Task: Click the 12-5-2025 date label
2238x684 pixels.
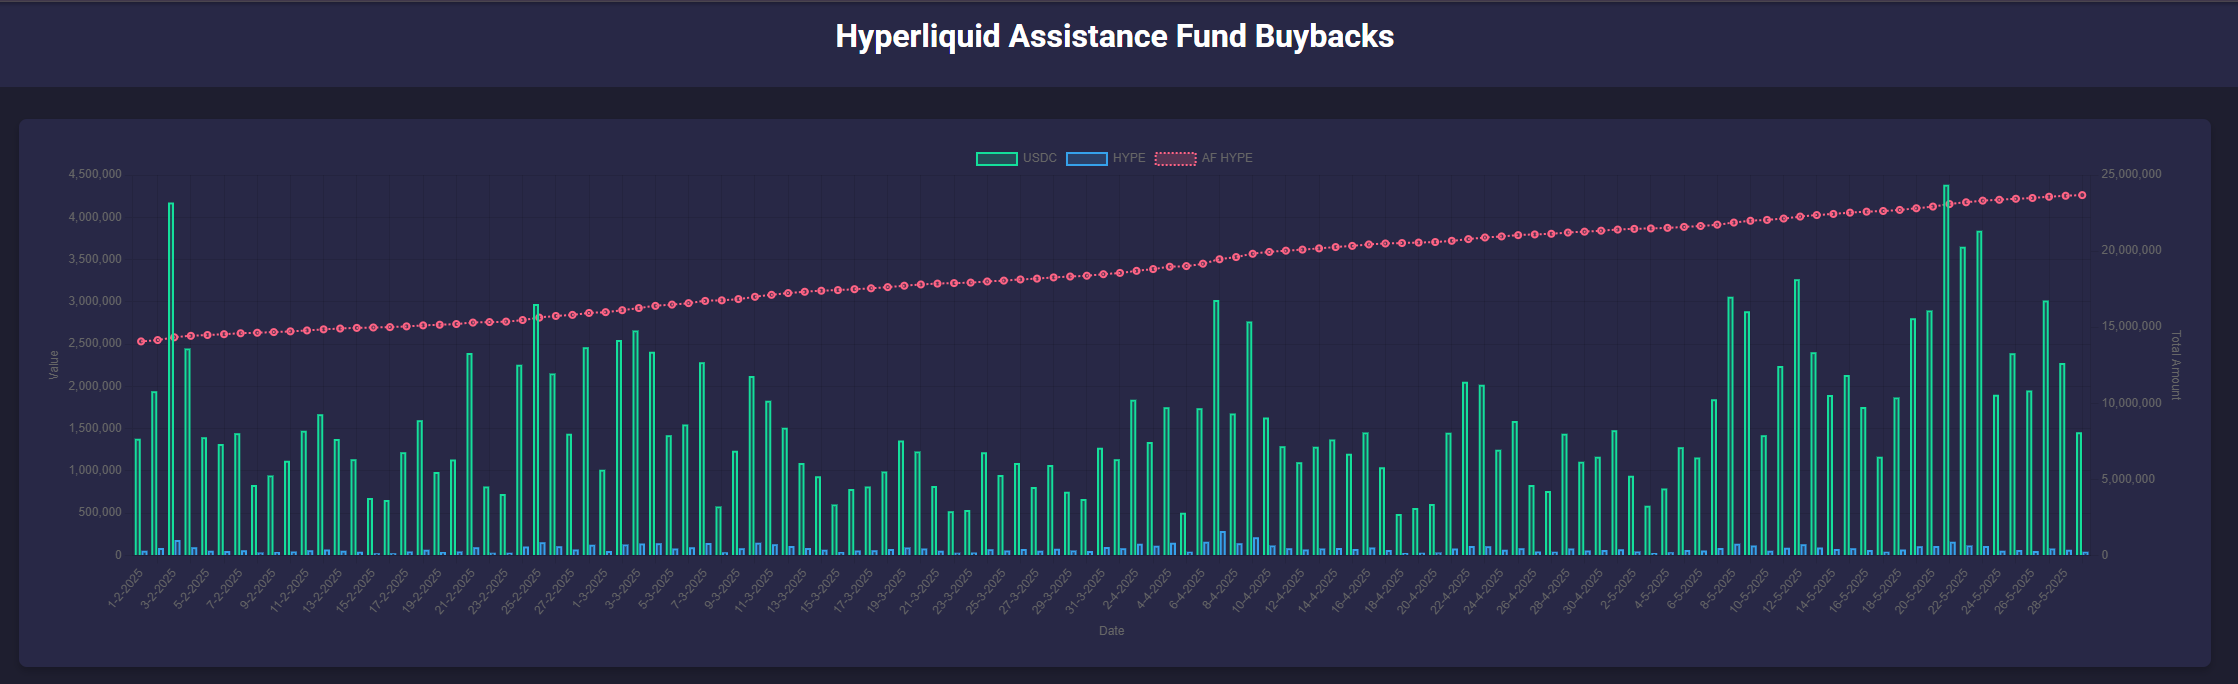Action: click(1782, 590)
